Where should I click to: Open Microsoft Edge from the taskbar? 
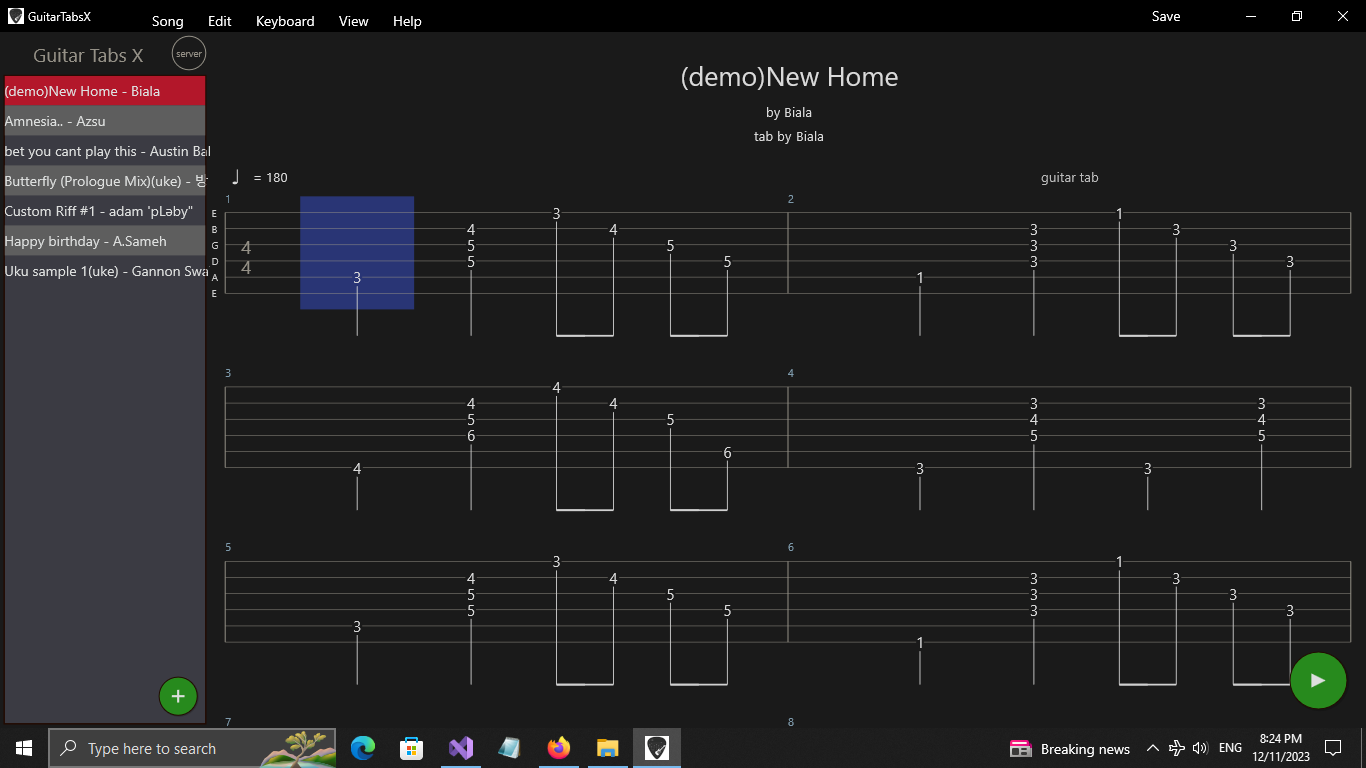362,747
